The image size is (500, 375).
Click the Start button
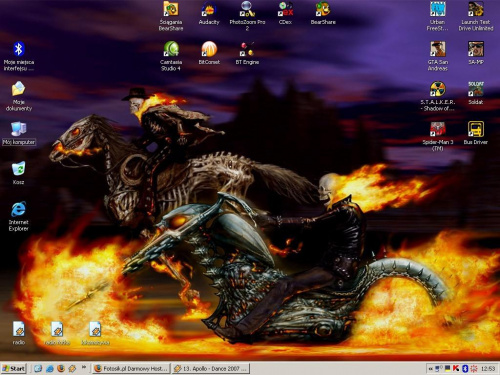click(14, 368)
